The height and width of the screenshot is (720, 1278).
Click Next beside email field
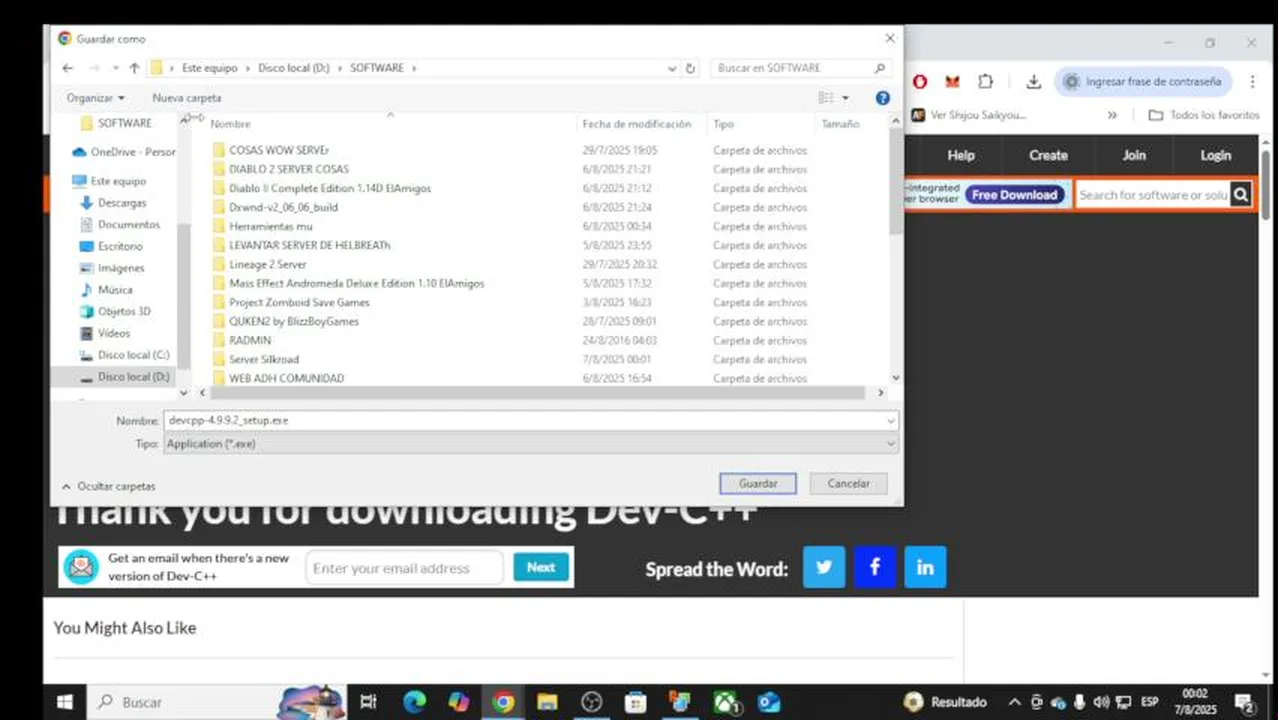tap(541, 567)
